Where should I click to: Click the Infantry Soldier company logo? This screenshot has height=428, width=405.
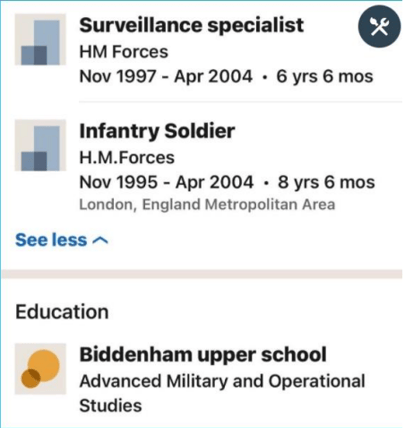pyautogui.click(x=40, y=145)
